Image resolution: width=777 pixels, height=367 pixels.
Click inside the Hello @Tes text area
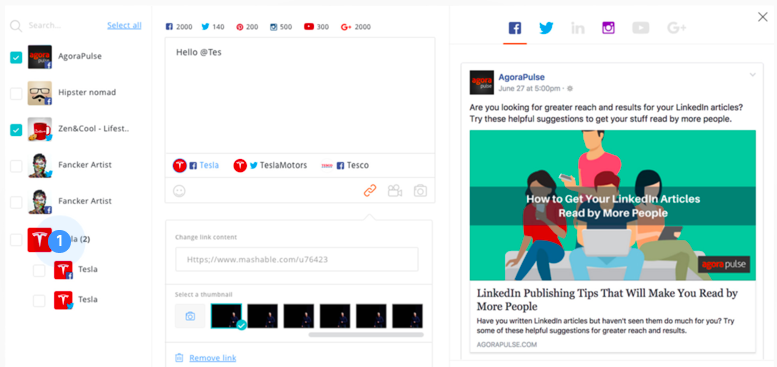click(x=300, y=95)
